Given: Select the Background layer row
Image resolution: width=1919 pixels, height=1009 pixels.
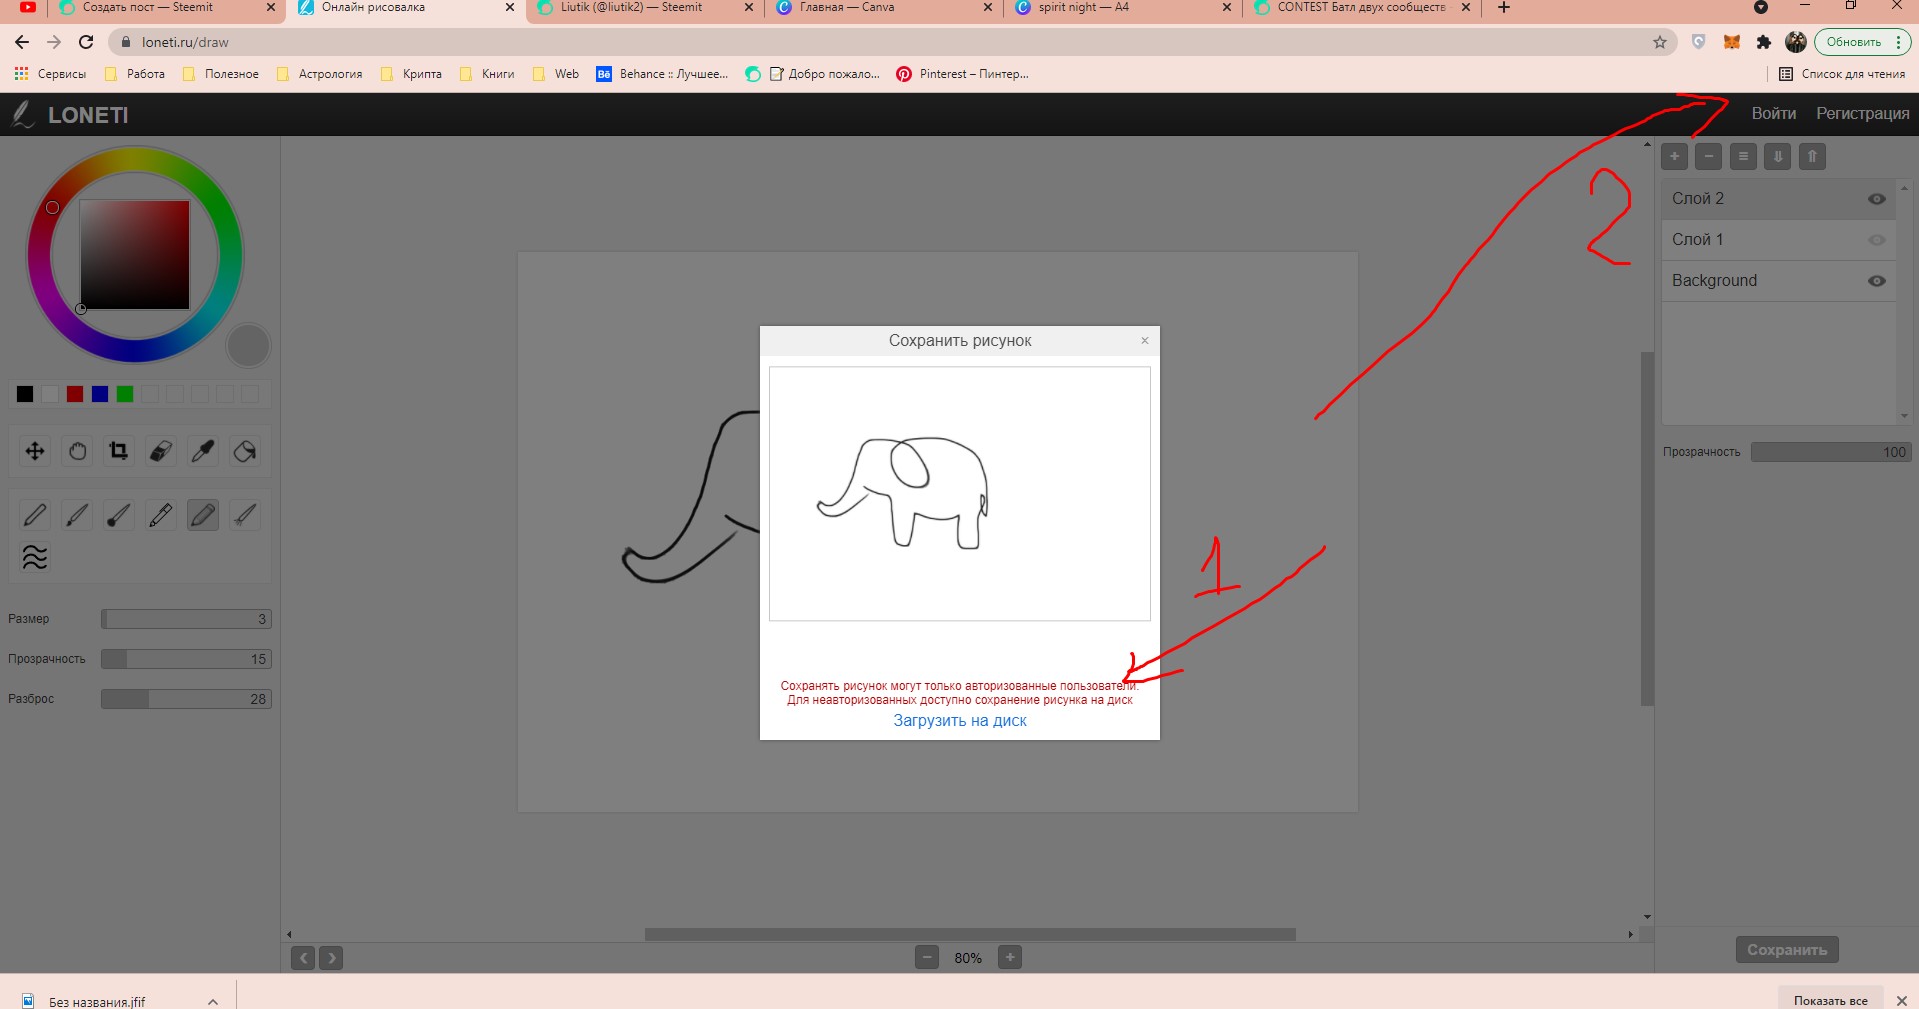Looking at the screenshot, I should 1779,281.
